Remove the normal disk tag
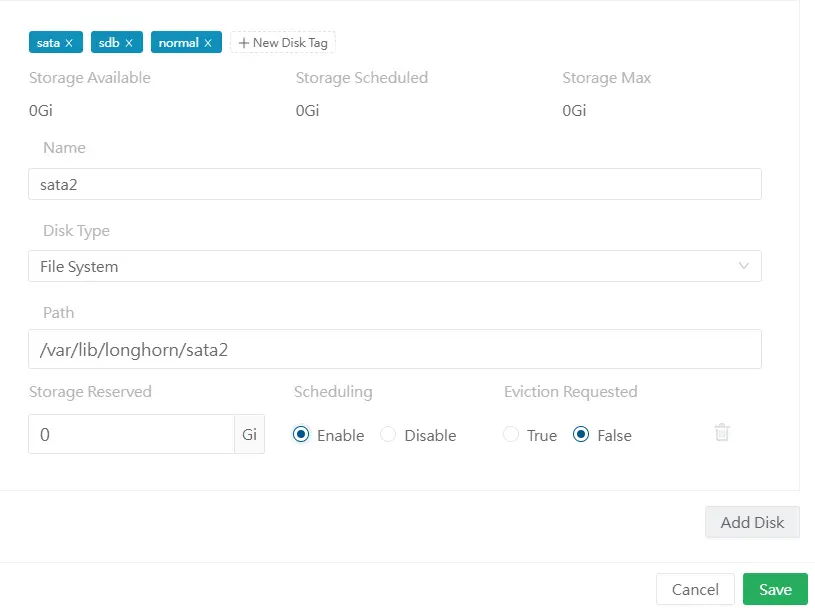The width and height of the screenshot is (815, 613). pos(208,43)
